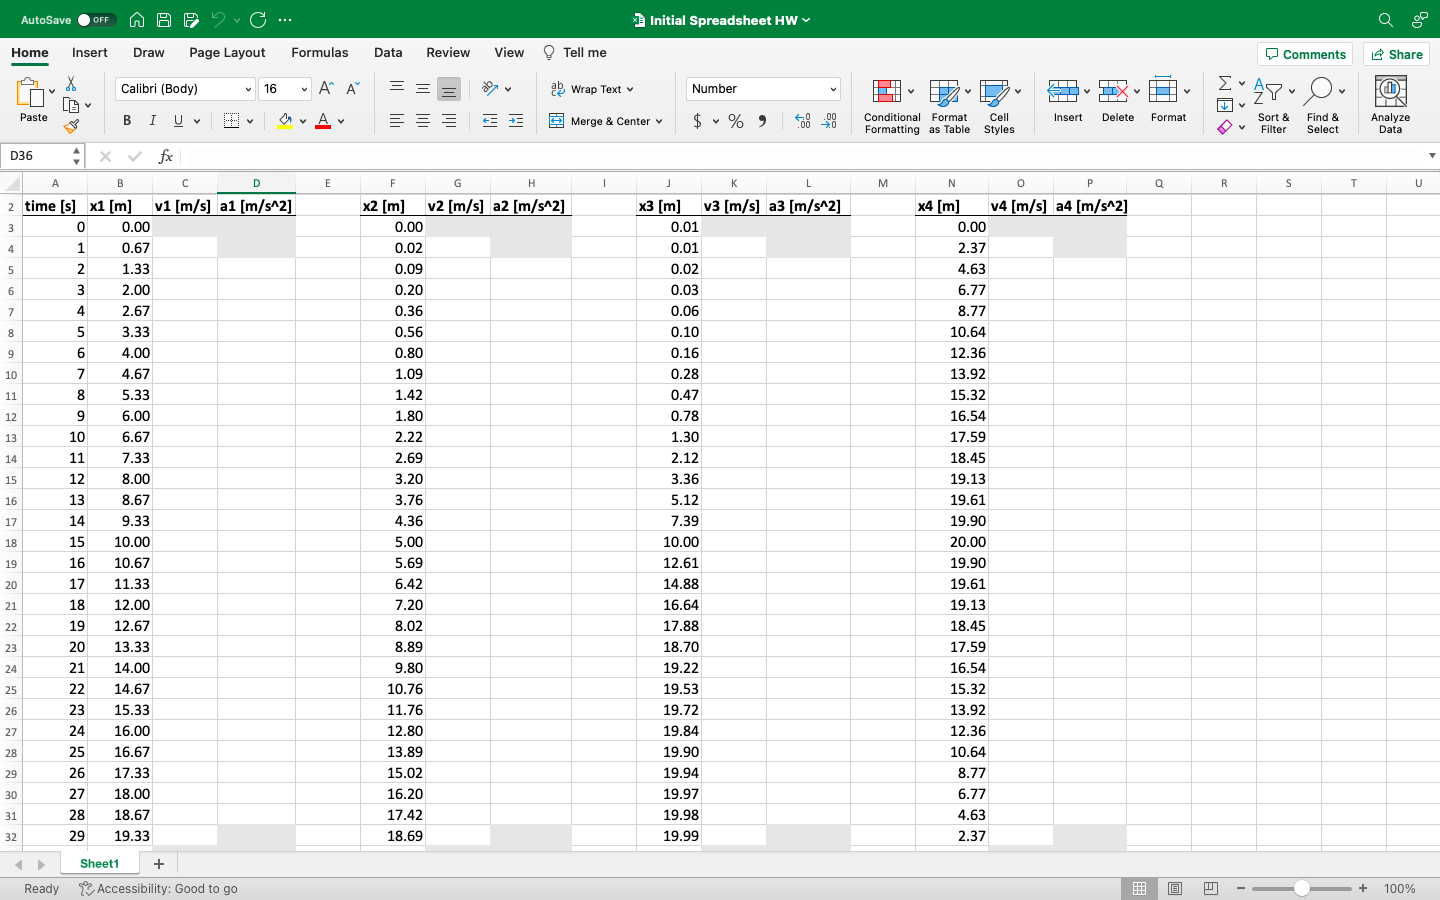Screen dimensions: 1440x900
Task: Switch to the Formulas ribbon tab
Action: [320, 52]
